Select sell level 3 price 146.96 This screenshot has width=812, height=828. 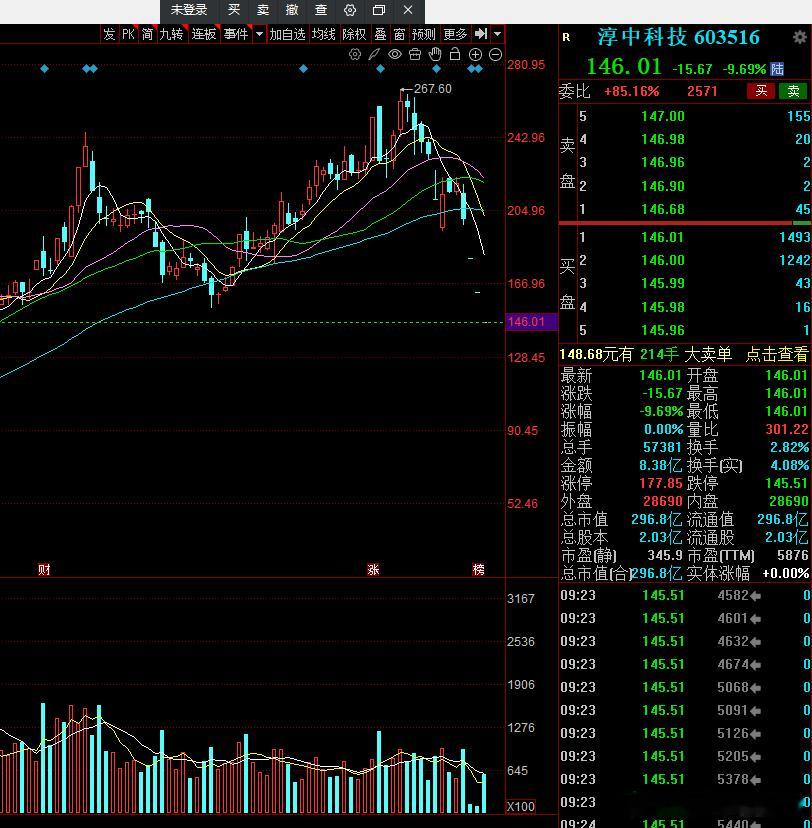[x=663, y=163]
